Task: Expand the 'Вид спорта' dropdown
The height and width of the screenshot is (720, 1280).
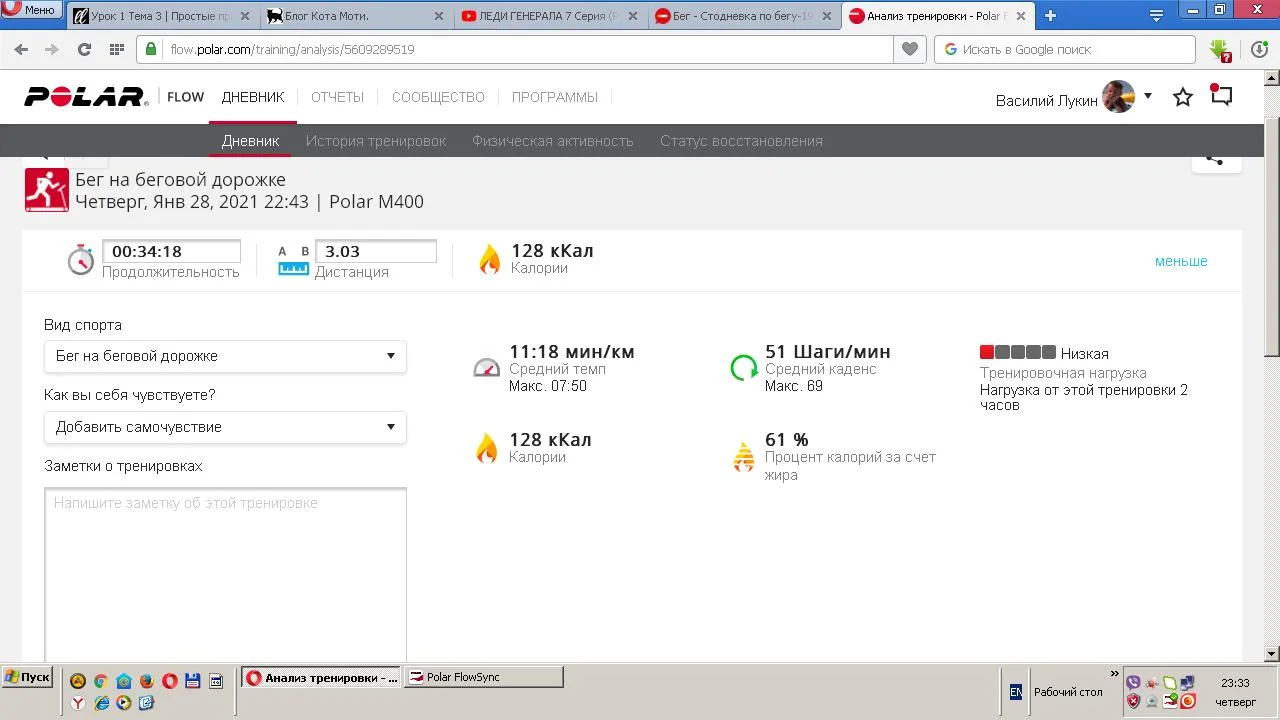Action: pyautogui.click(x=225, y=356)
